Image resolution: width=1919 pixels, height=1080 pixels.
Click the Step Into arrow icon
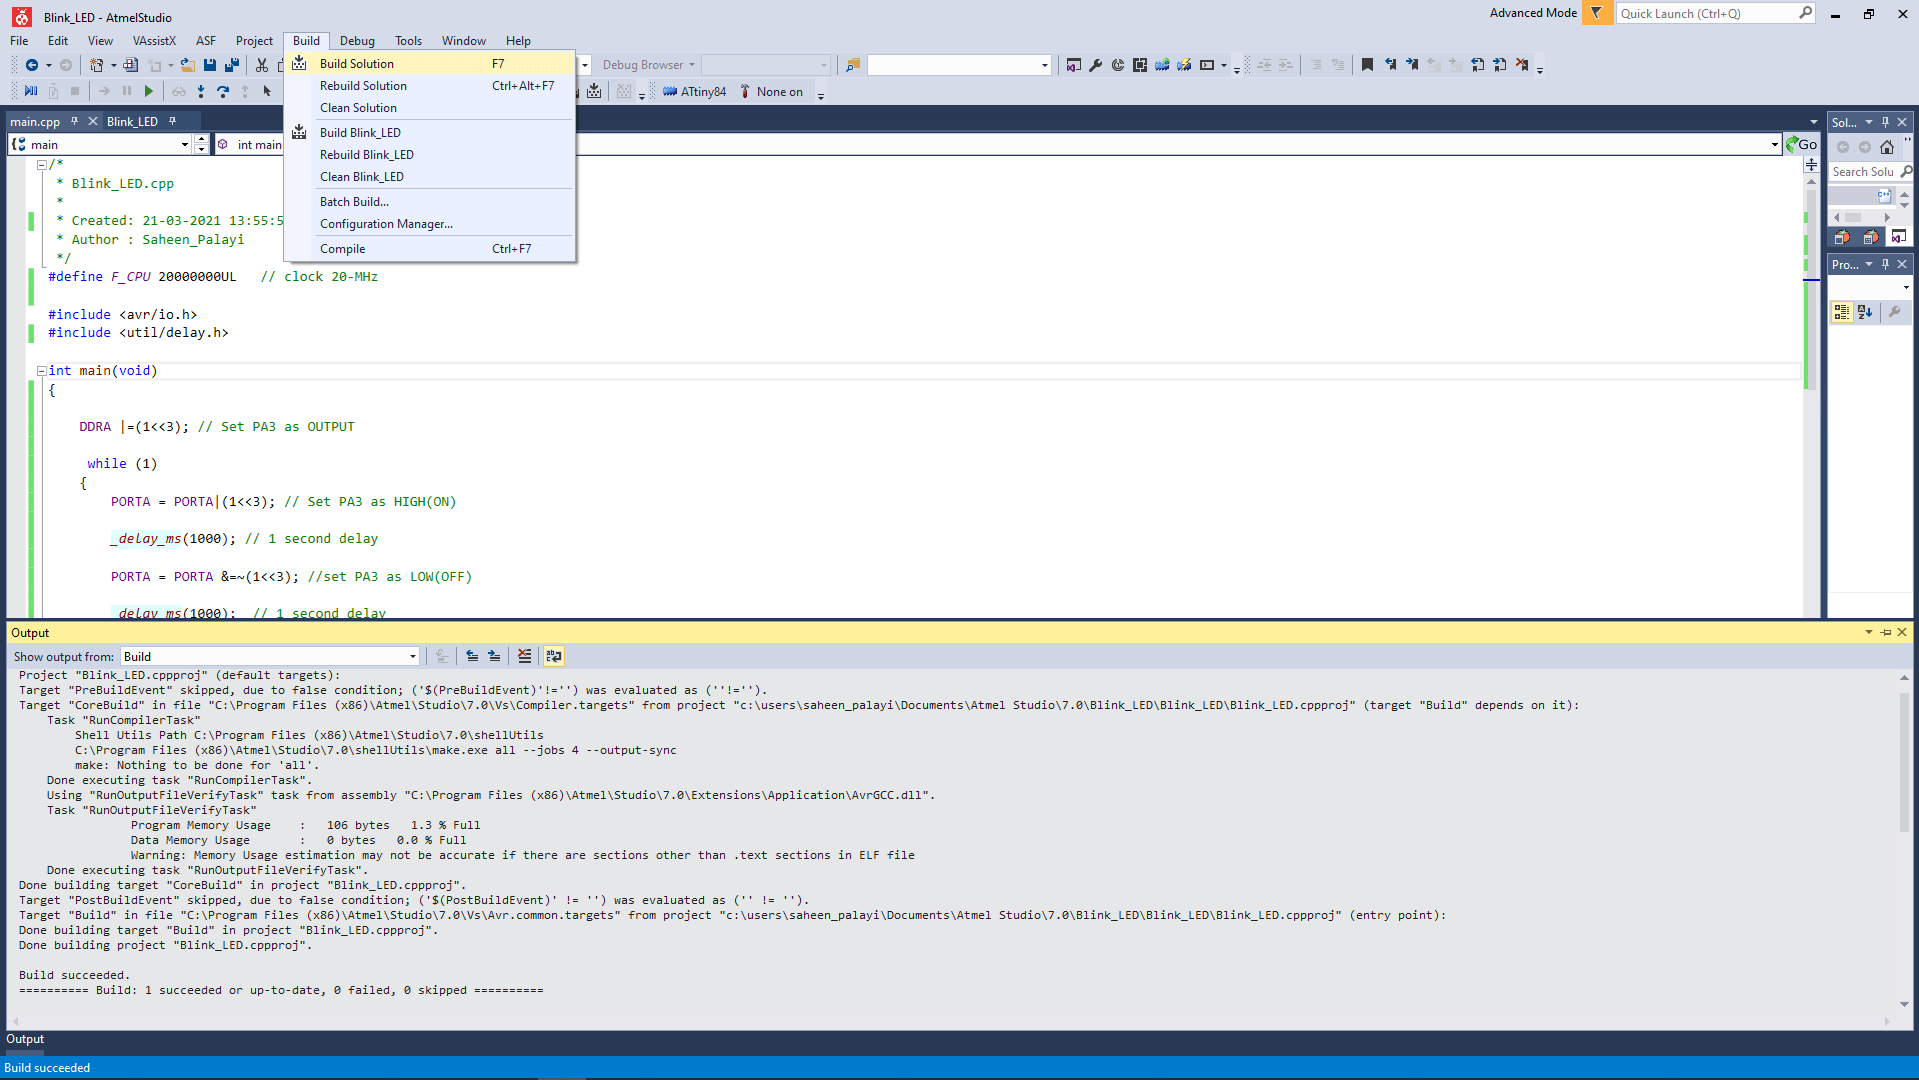tap(201, 91)
